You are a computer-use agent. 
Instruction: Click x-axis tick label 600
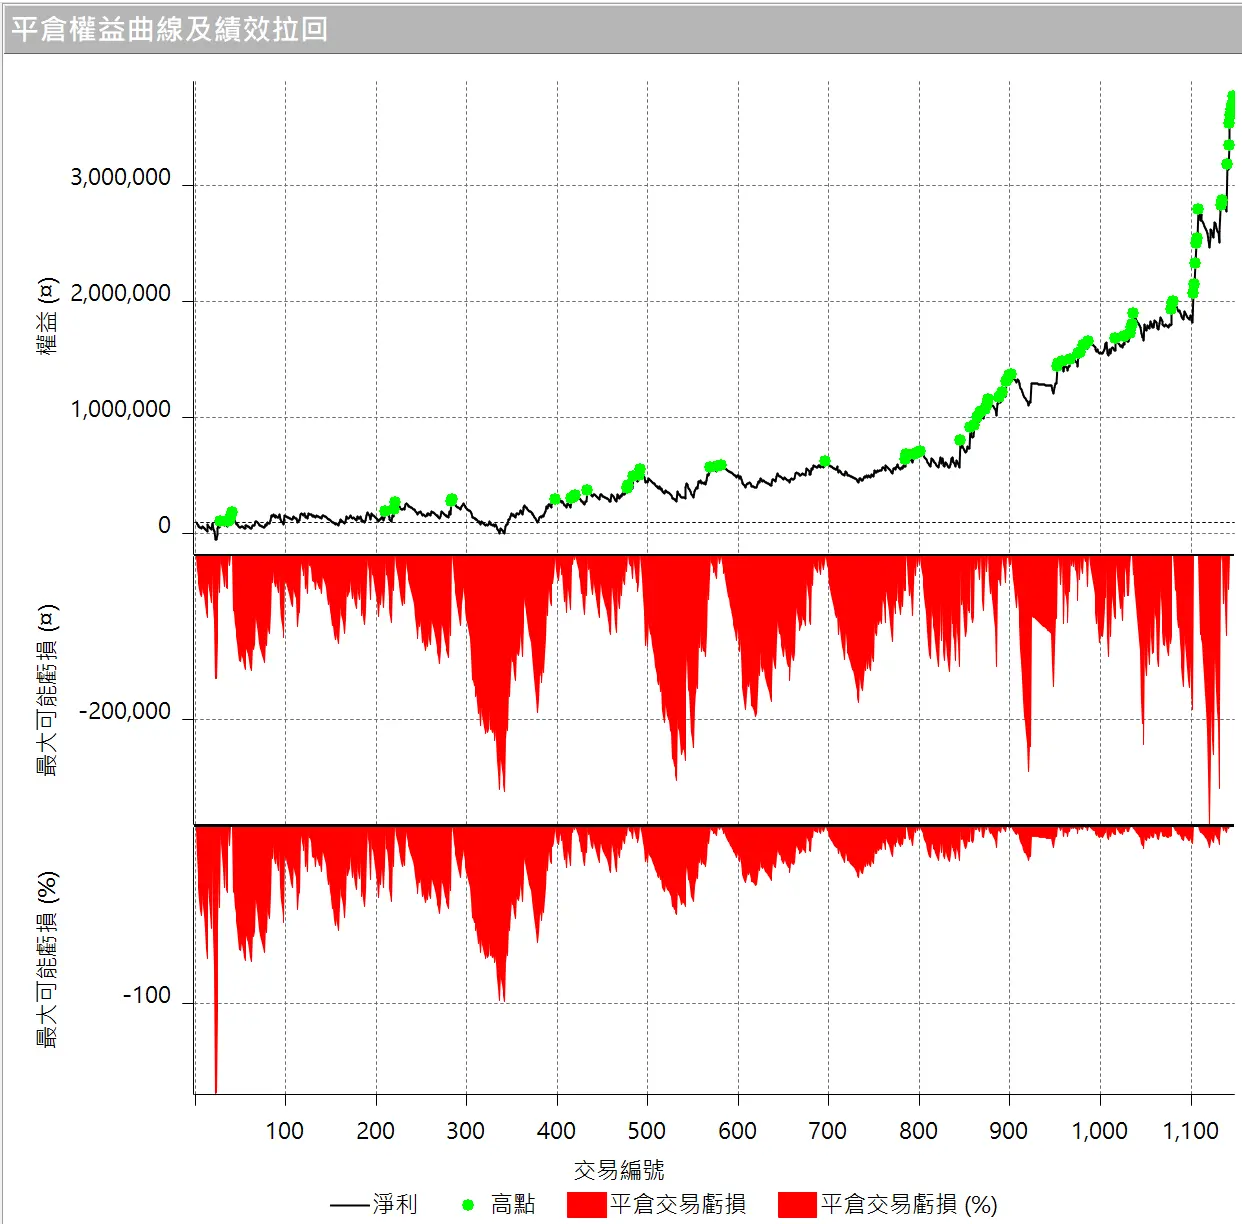(x=738, y=1131)
